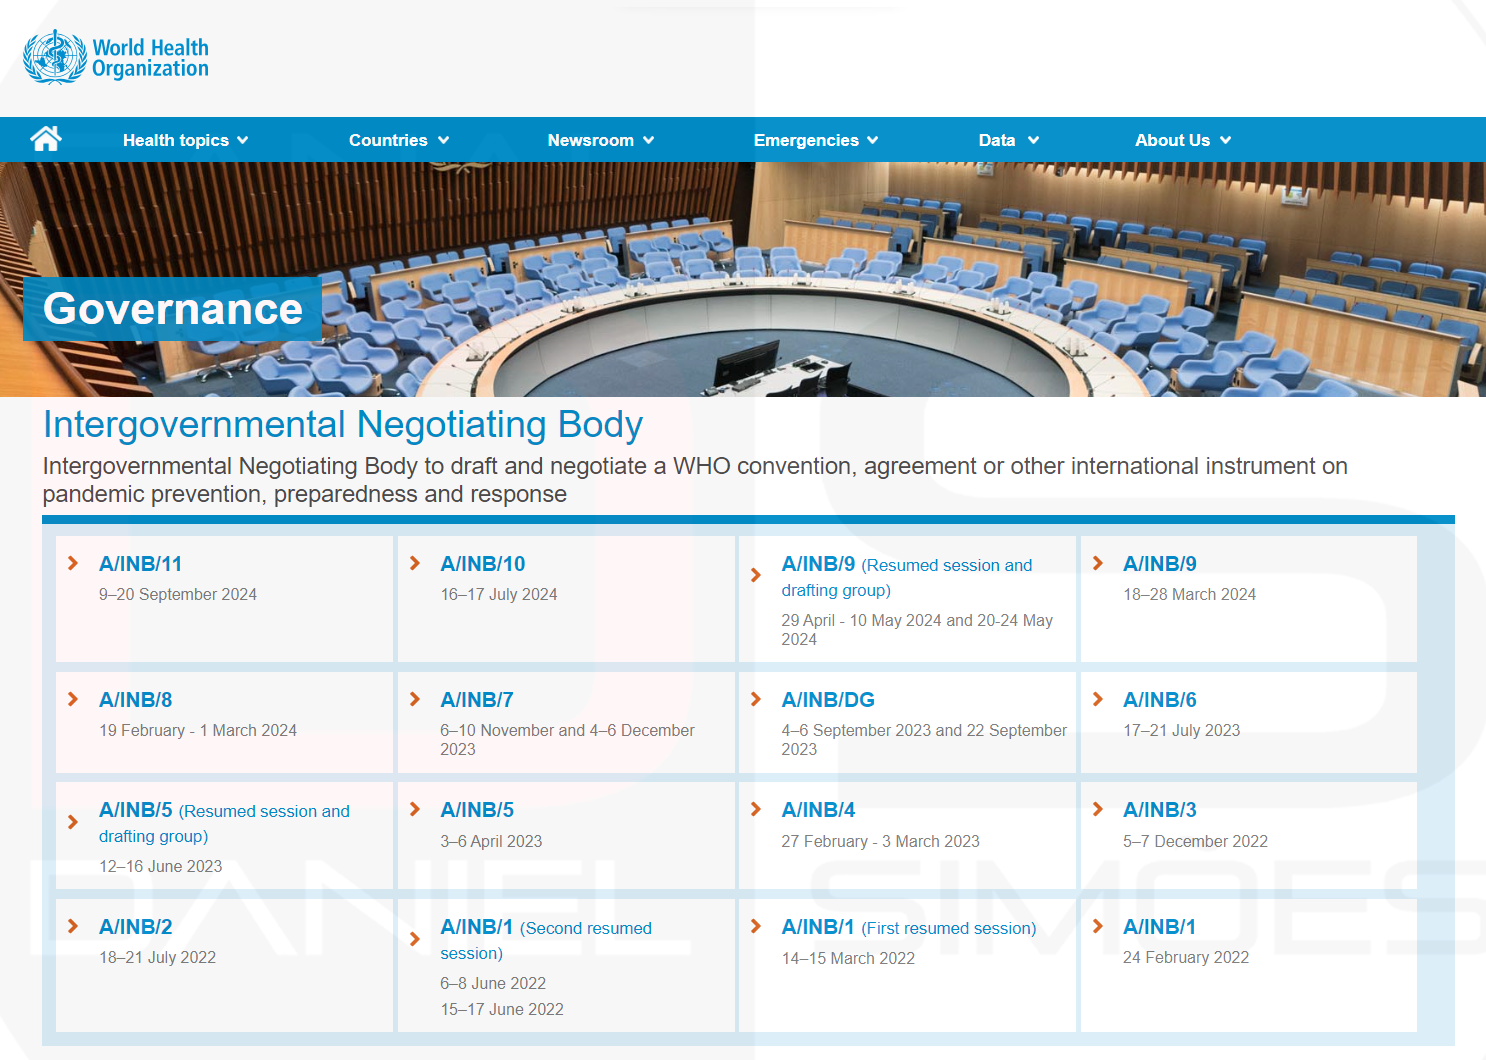Open the A/INB/7 session link

click(x=477, y=700)
